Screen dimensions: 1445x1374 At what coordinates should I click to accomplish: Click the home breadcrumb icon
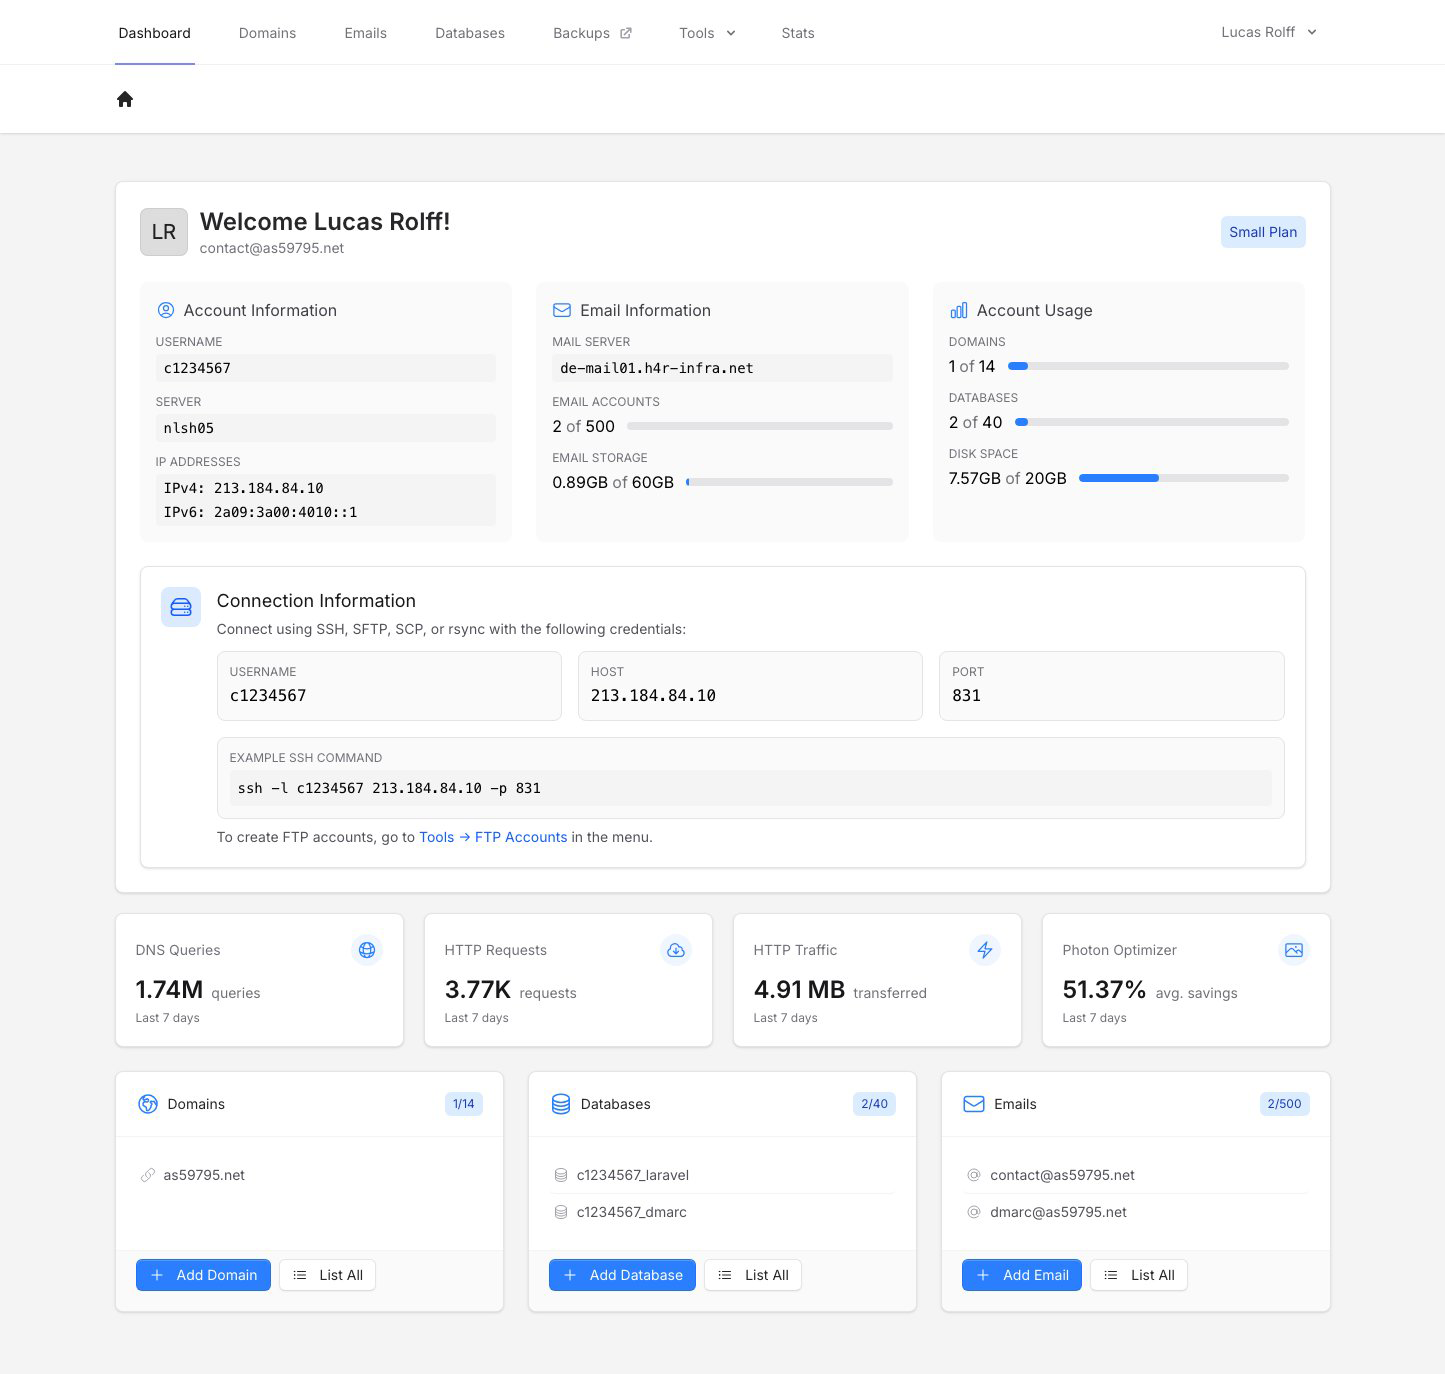[x=125, y=99]
